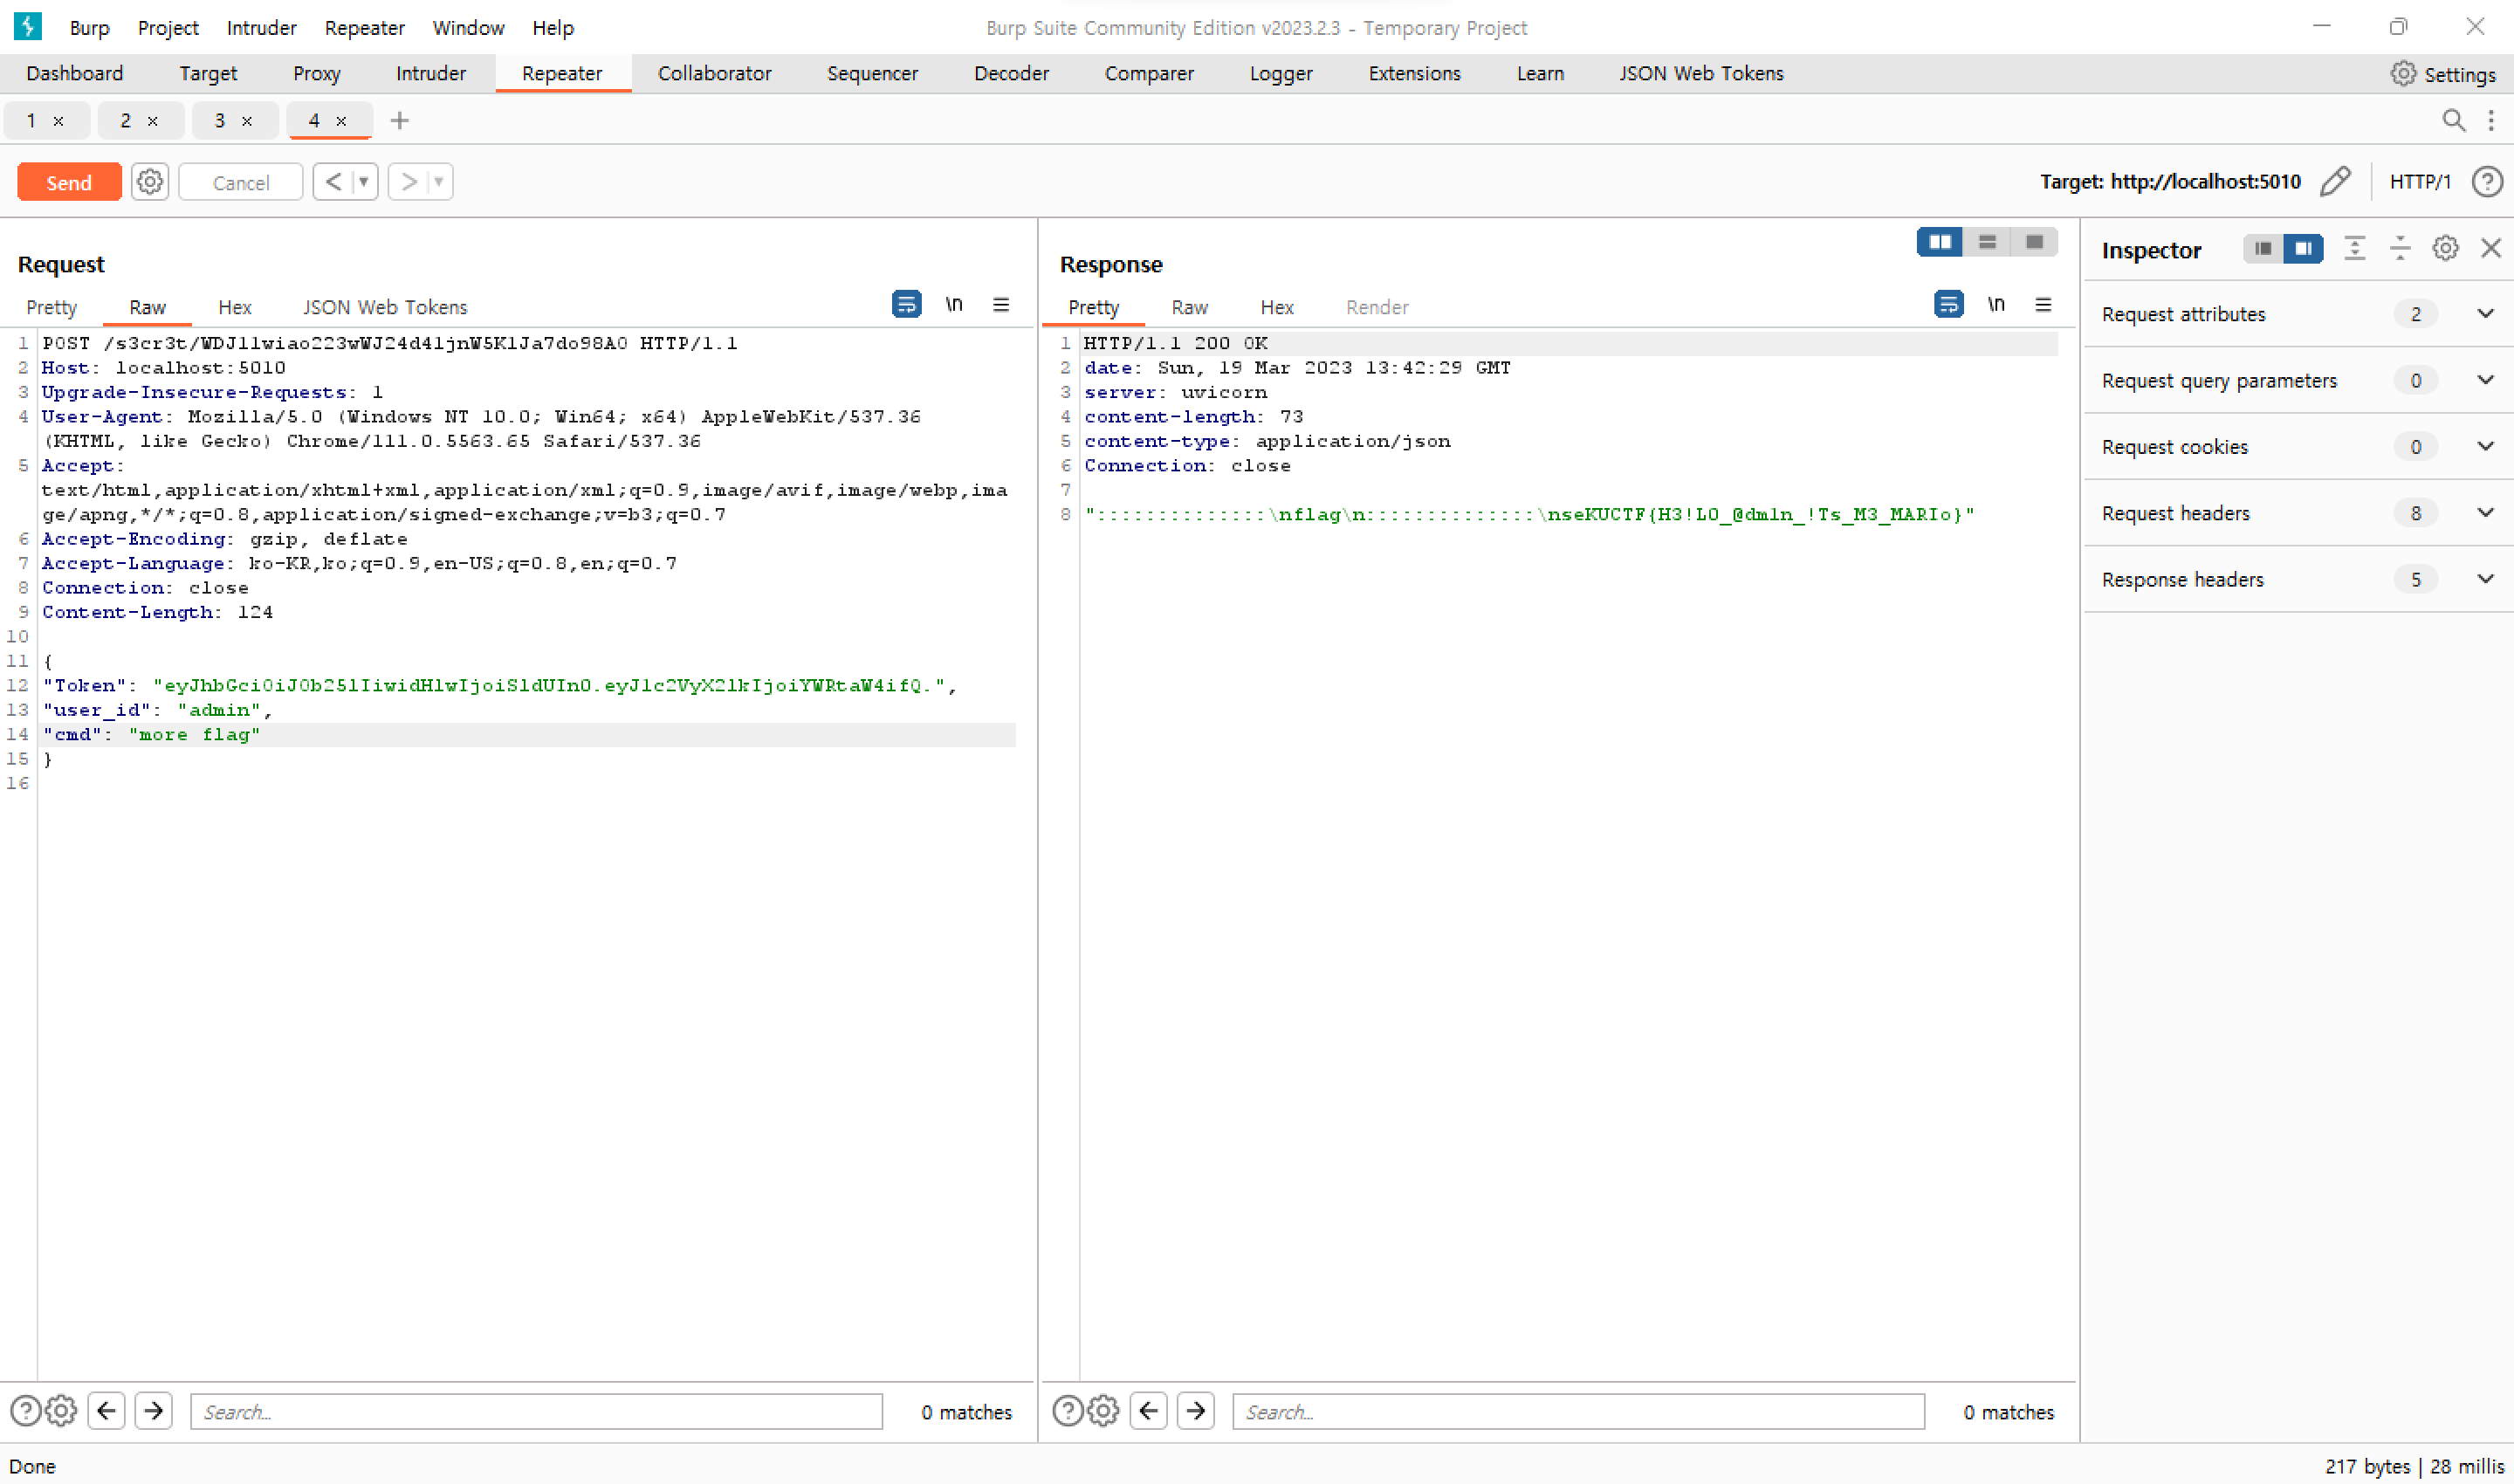Expand all Inspector sections icon

pyautogui.click(x=2355, y=248)
